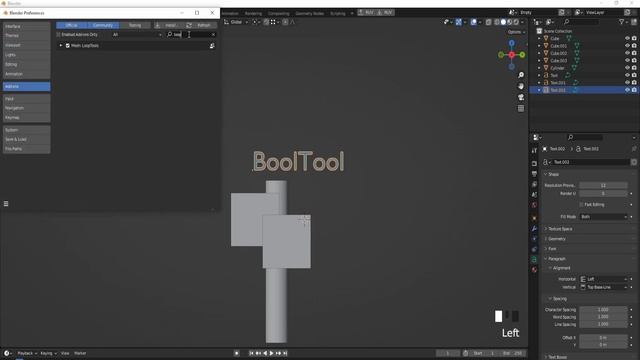Open the outliner filter dropdown
The width and height of the screenshot is (640, 360).
[x=624, y=22]
